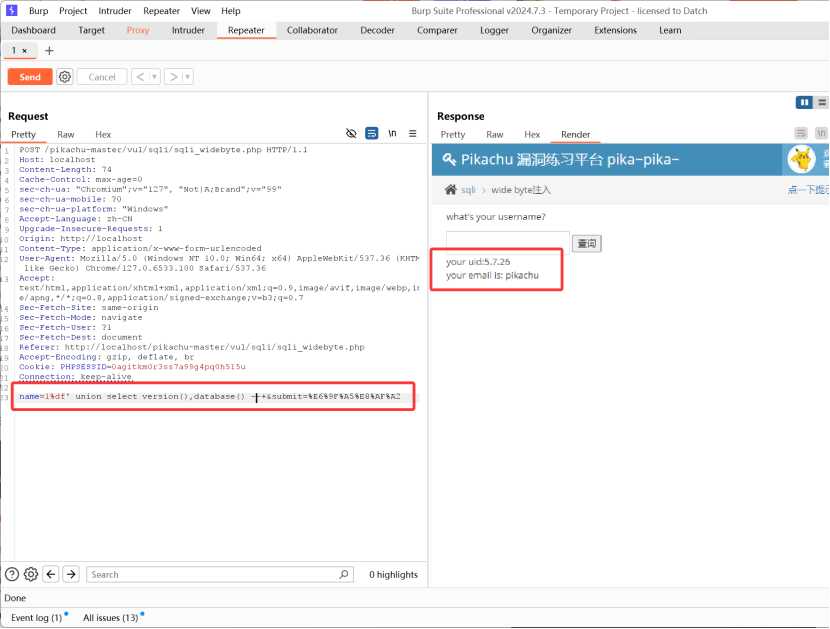This screenshot has height=629, width=830.
Task: Open the Request panel hamburger menu
Action: click(412, 133)
